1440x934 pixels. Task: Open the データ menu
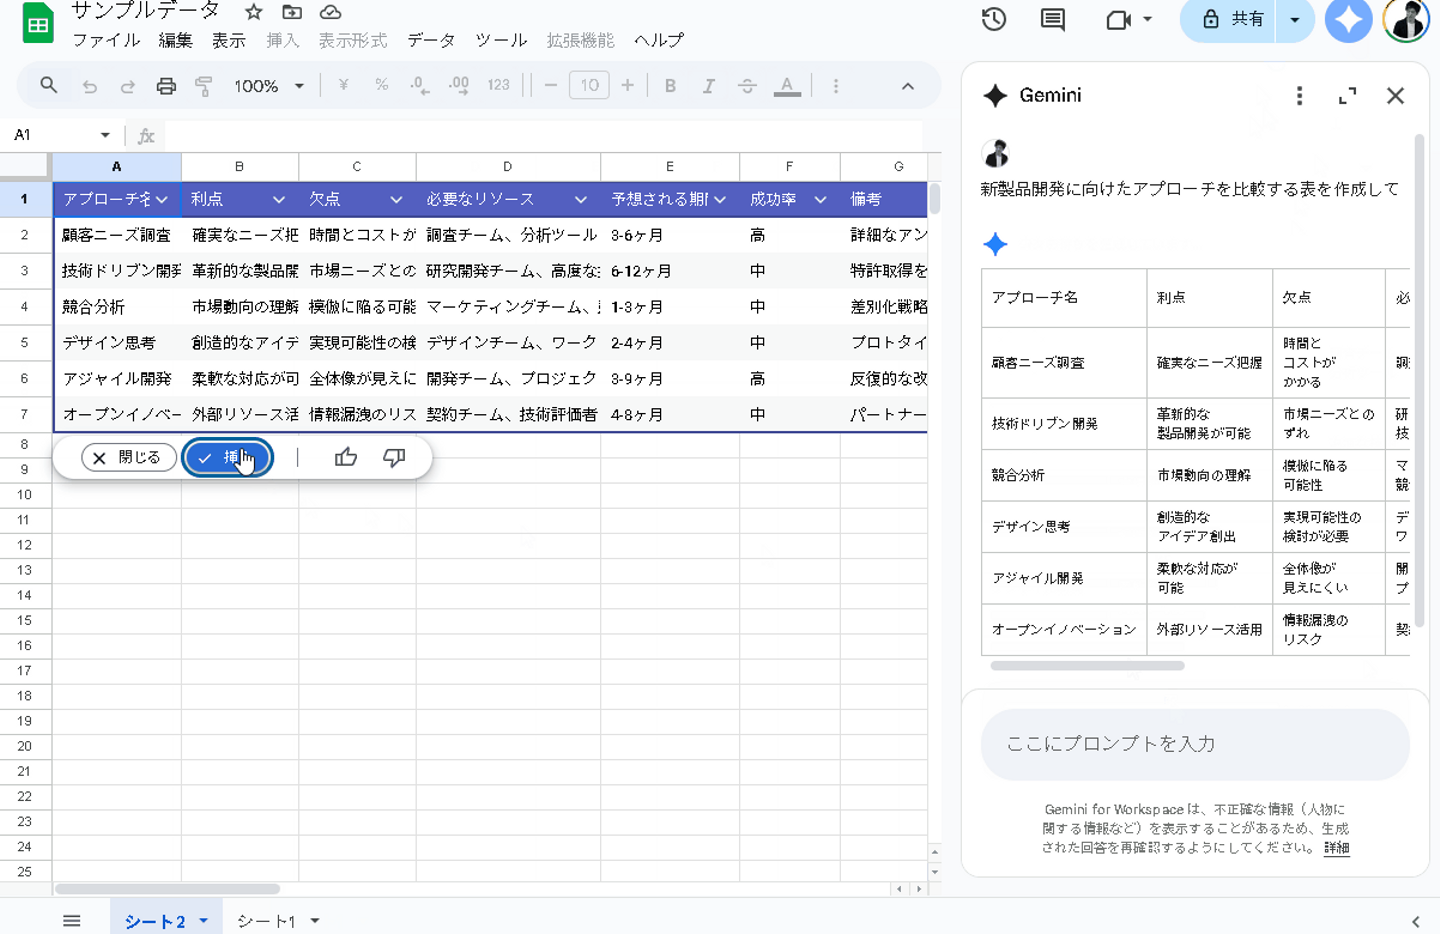(x=431, y=40)
